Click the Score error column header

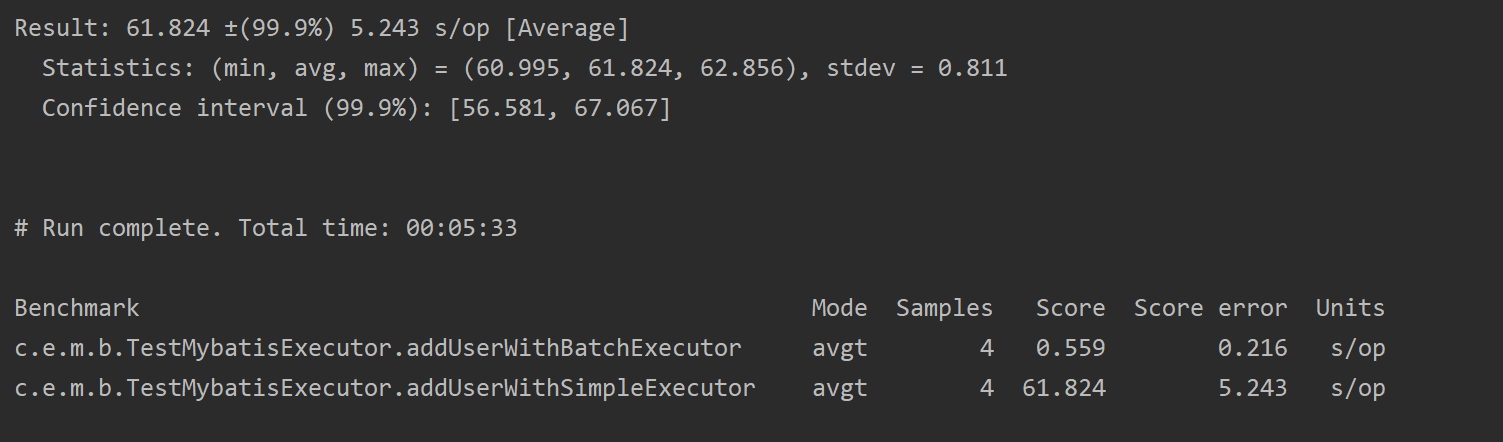coord(1210,308)
